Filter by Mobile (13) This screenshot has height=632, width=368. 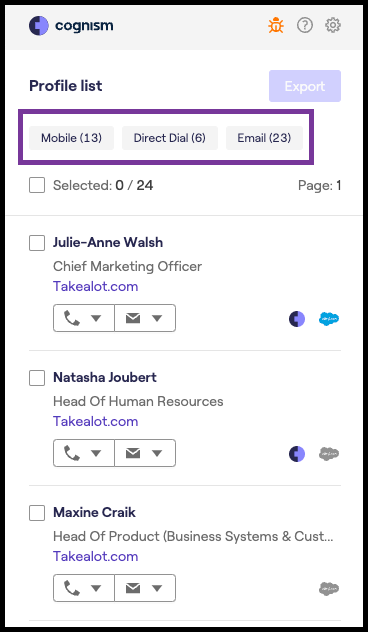pyautogui.click(x=71, y=138)
